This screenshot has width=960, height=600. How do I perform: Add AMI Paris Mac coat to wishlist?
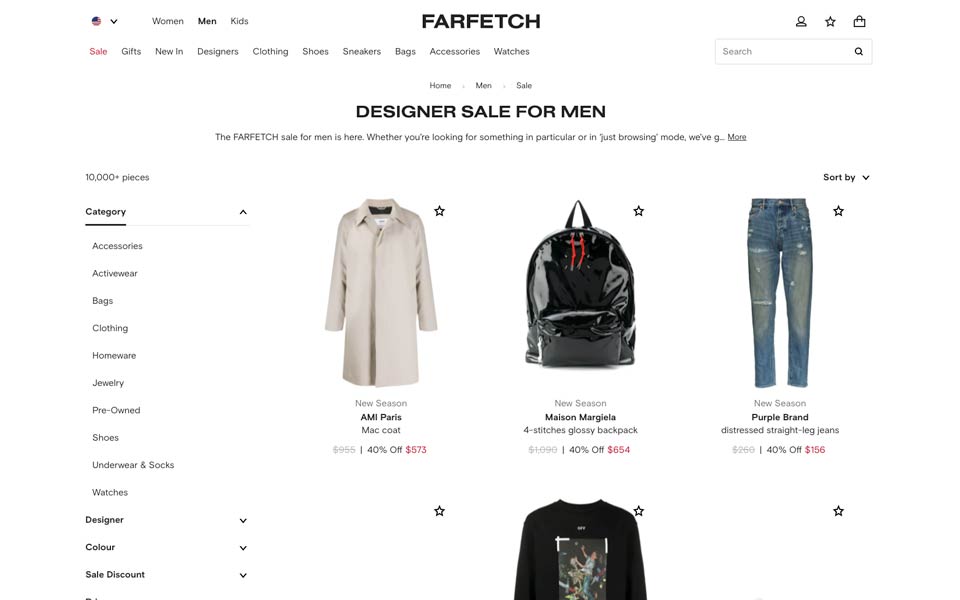(x=439, y=211)
